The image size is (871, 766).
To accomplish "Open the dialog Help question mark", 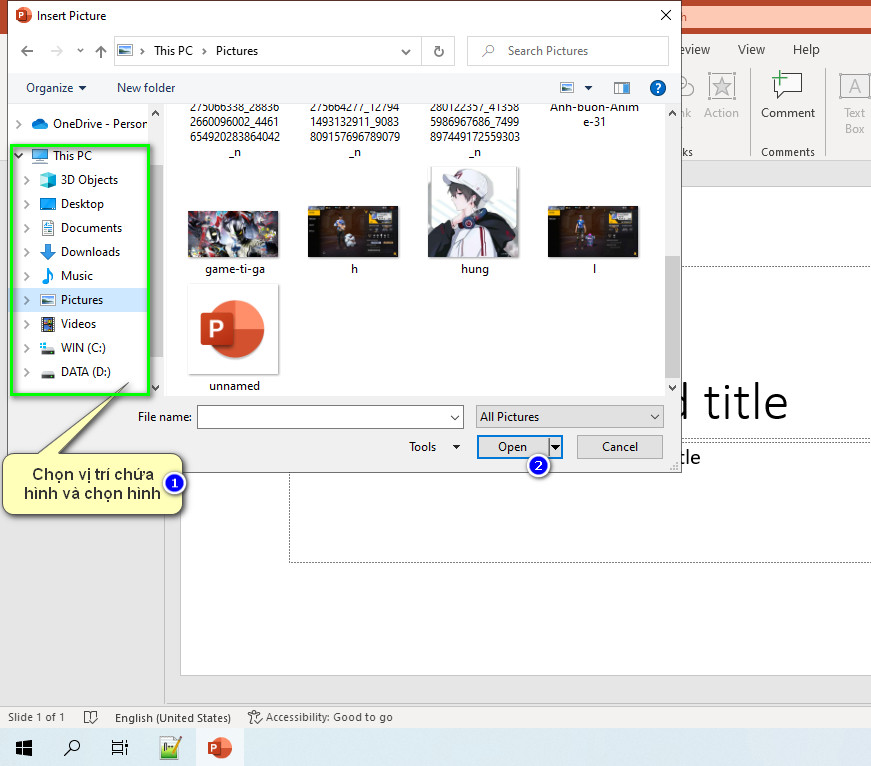I will point(658,88).
